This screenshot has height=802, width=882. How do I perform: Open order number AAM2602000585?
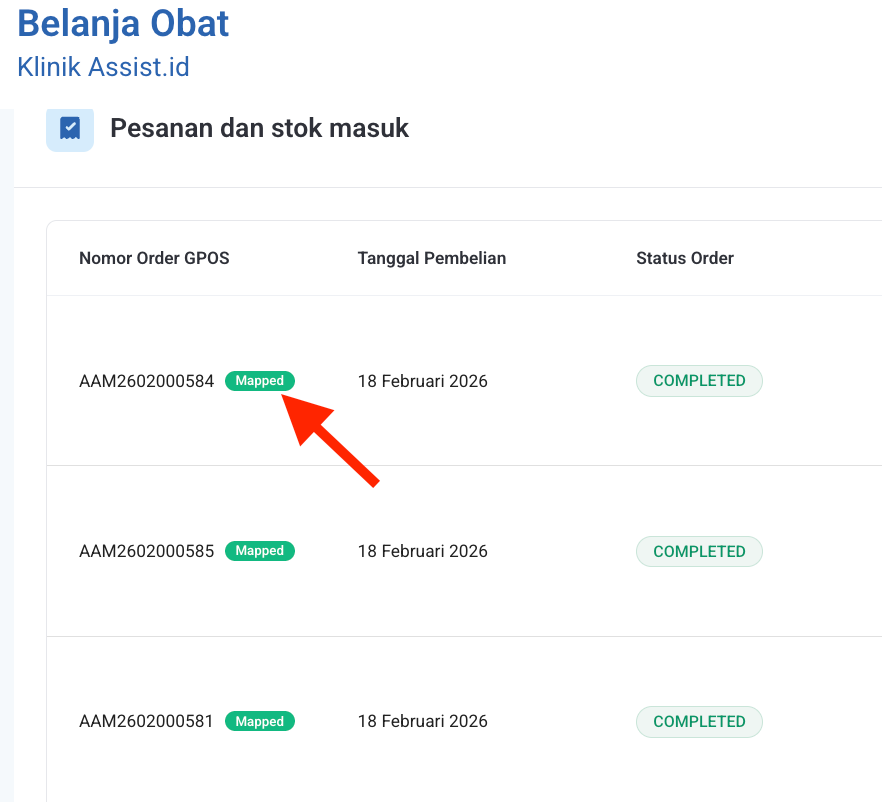tap(146, 551)
